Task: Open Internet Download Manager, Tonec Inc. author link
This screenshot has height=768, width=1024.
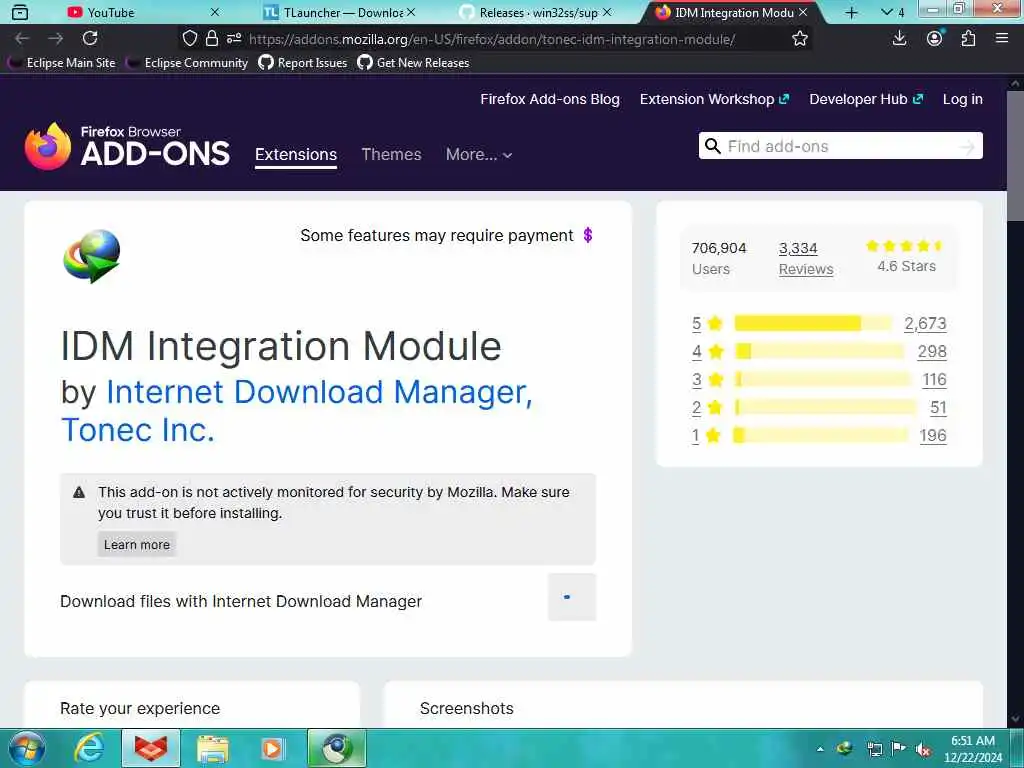Action: (x=297, y=411)
